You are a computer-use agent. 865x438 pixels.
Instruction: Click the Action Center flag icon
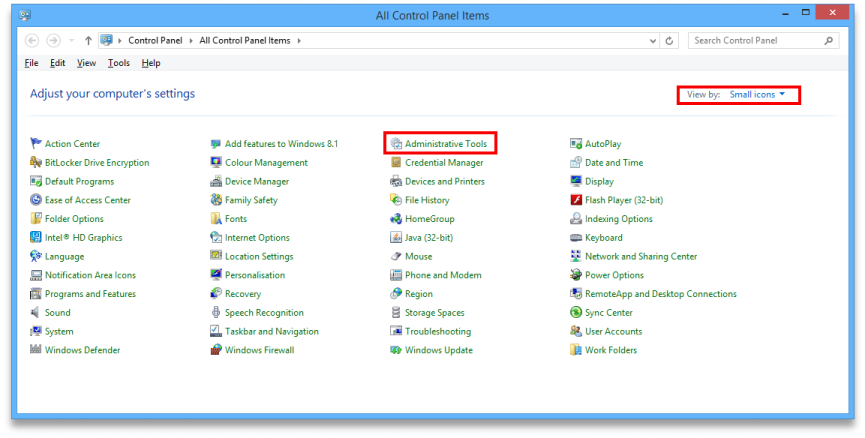coord(36,144)
